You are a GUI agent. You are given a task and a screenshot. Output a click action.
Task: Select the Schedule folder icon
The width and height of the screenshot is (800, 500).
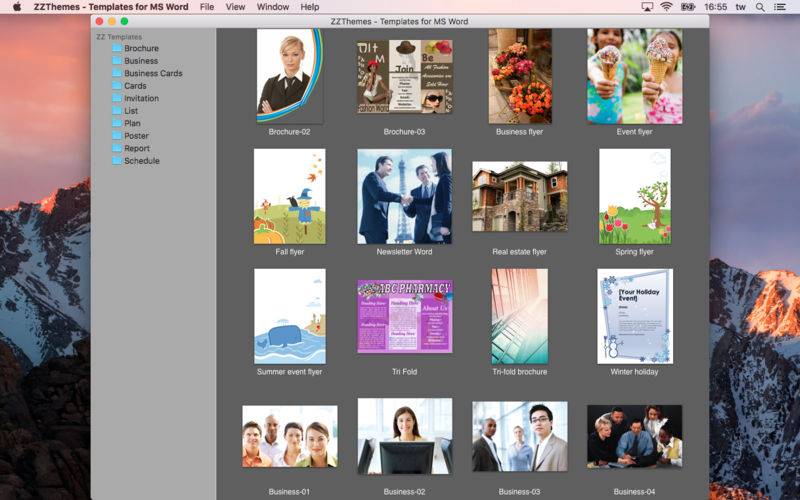point(117,160)
